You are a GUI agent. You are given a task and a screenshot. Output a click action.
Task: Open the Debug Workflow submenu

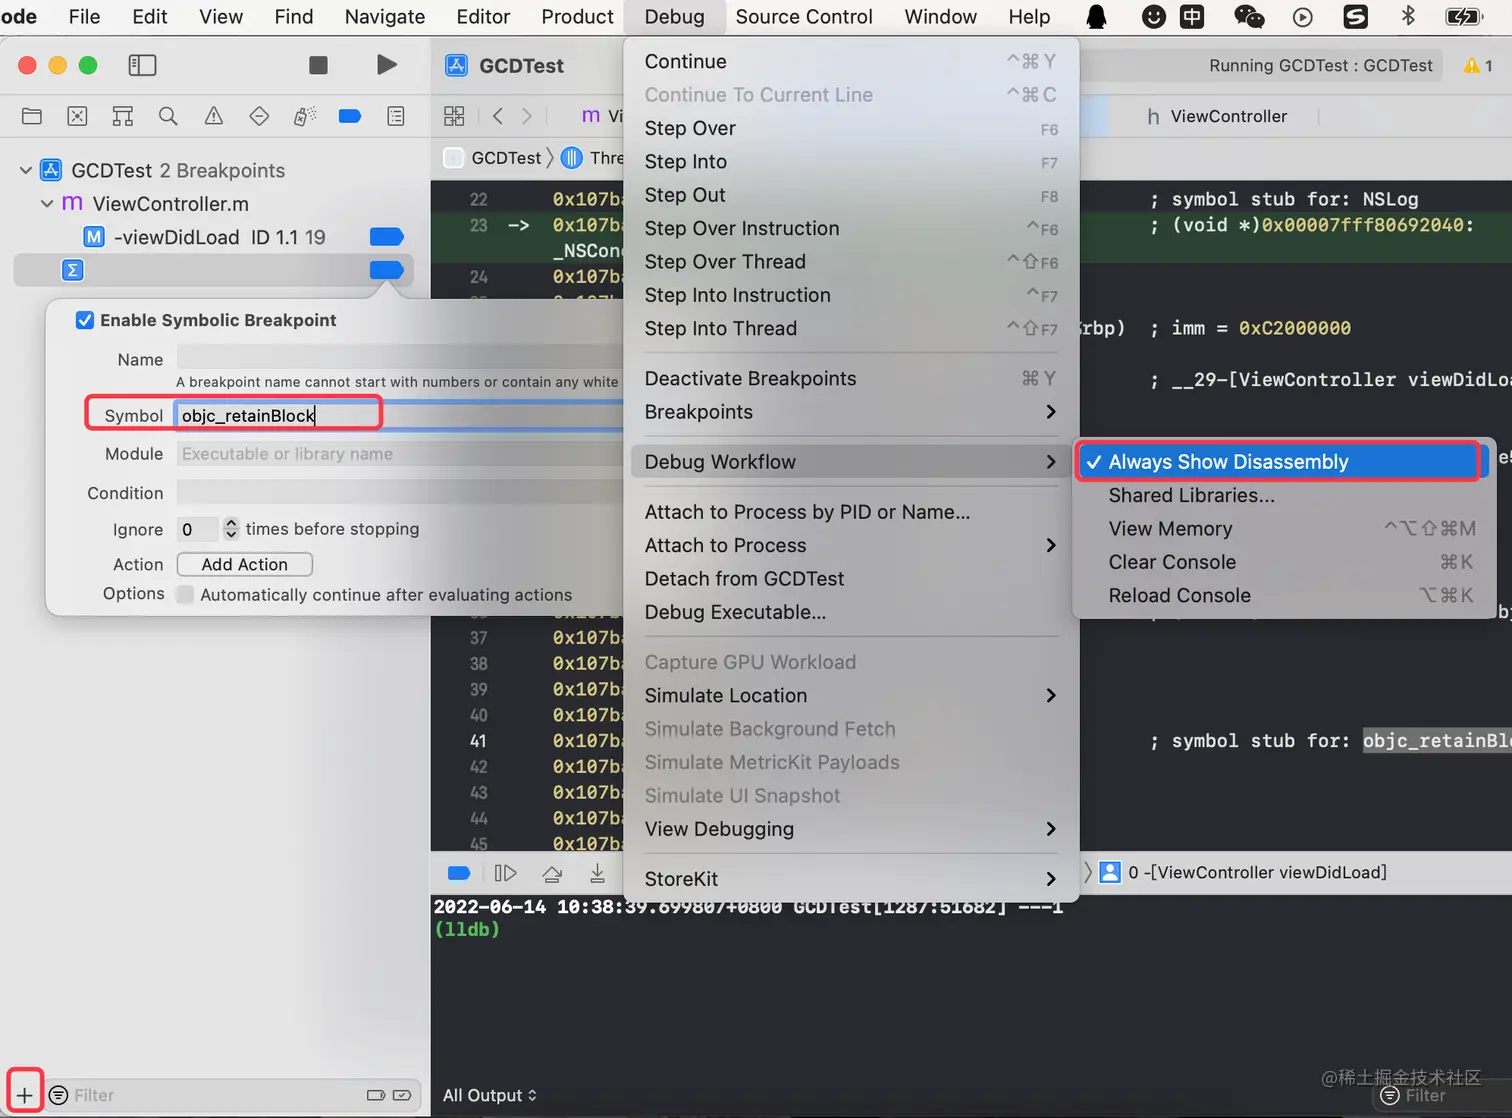point(851,462)
